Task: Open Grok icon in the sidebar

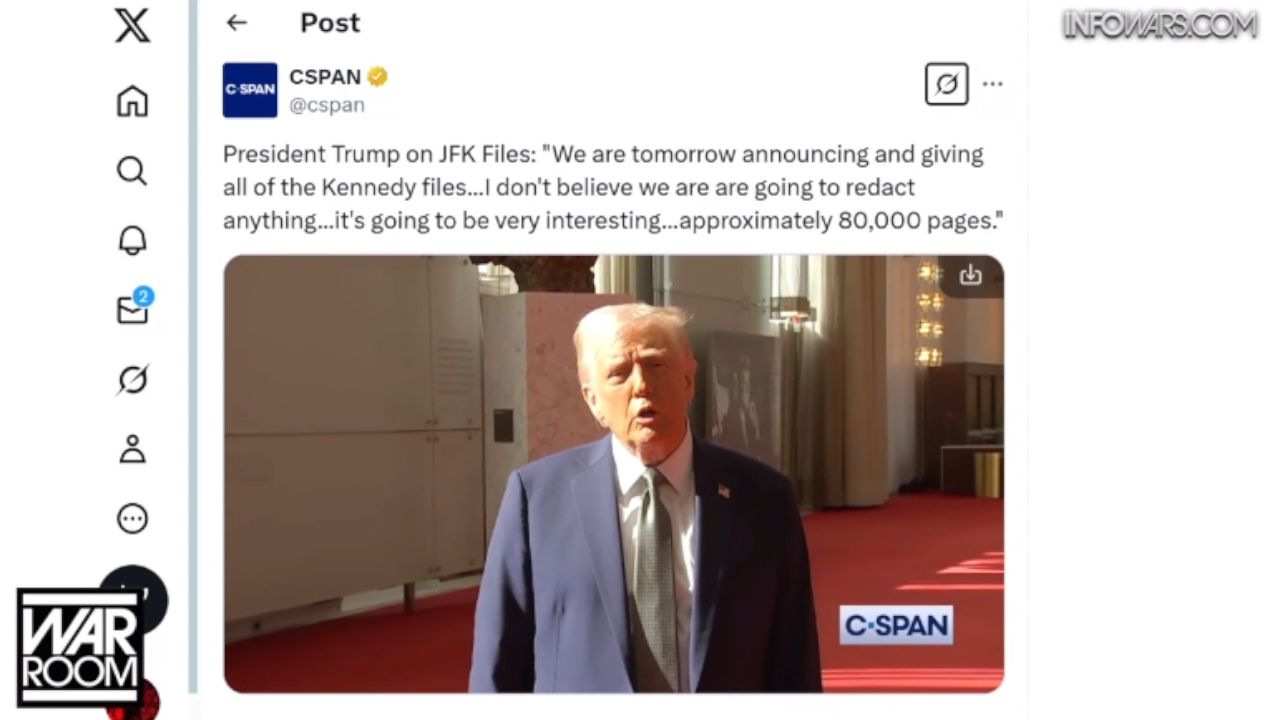Action: [x=132, y=380]
